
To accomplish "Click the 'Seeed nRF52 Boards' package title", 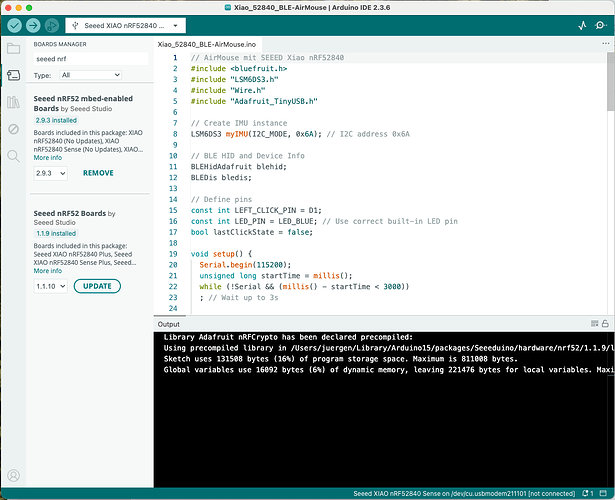I will click(70, 214).
